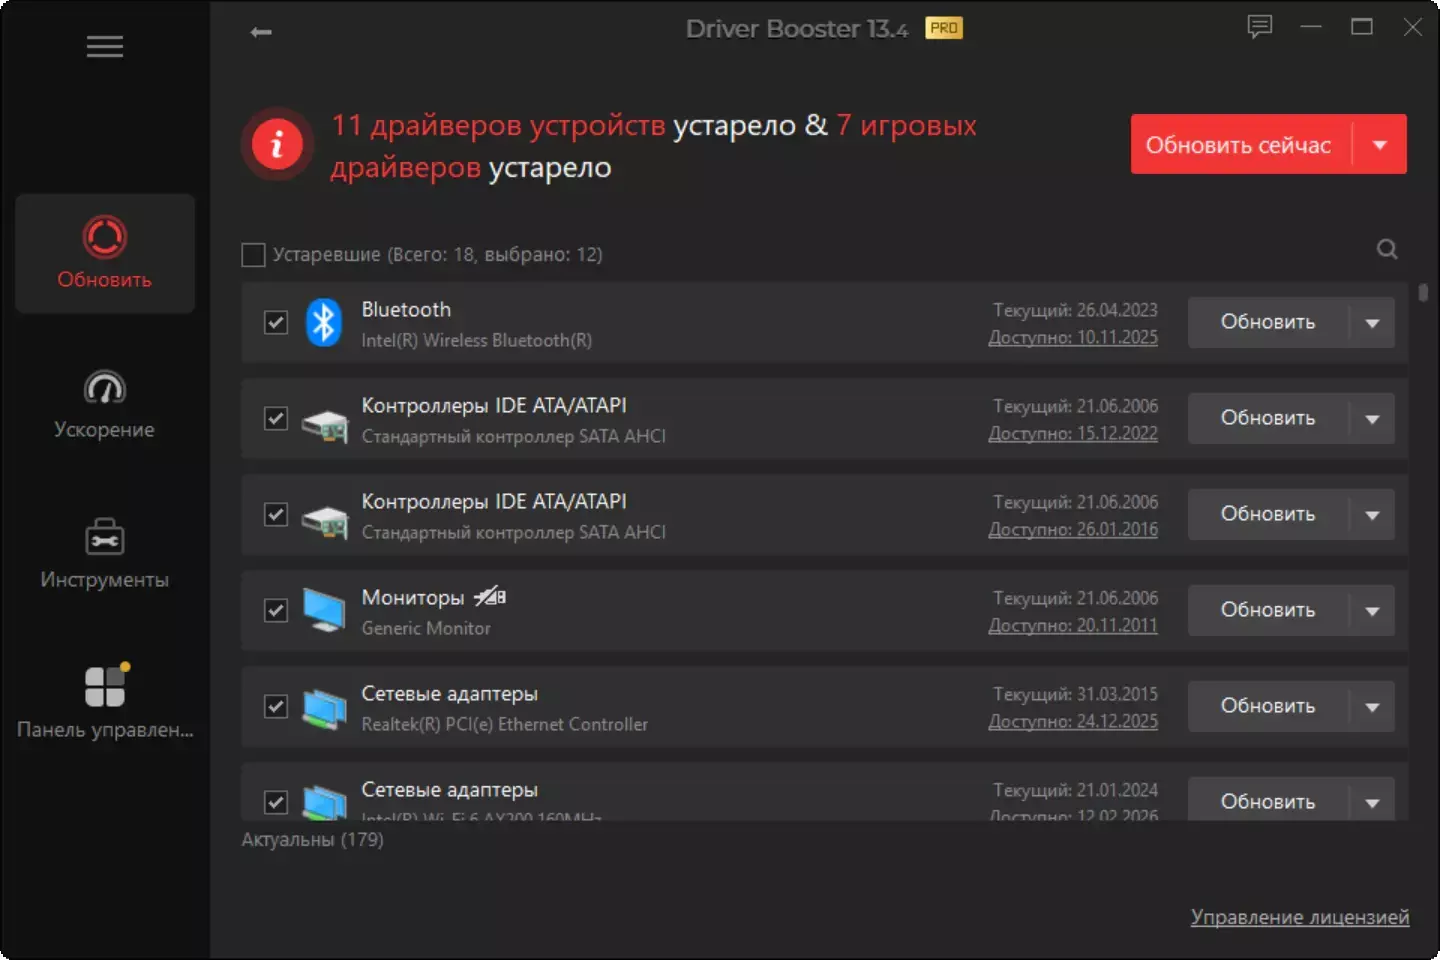Open the Управление лицензией link
1440x960 pixels.
pyautogui.click(x=1300, y=917)
